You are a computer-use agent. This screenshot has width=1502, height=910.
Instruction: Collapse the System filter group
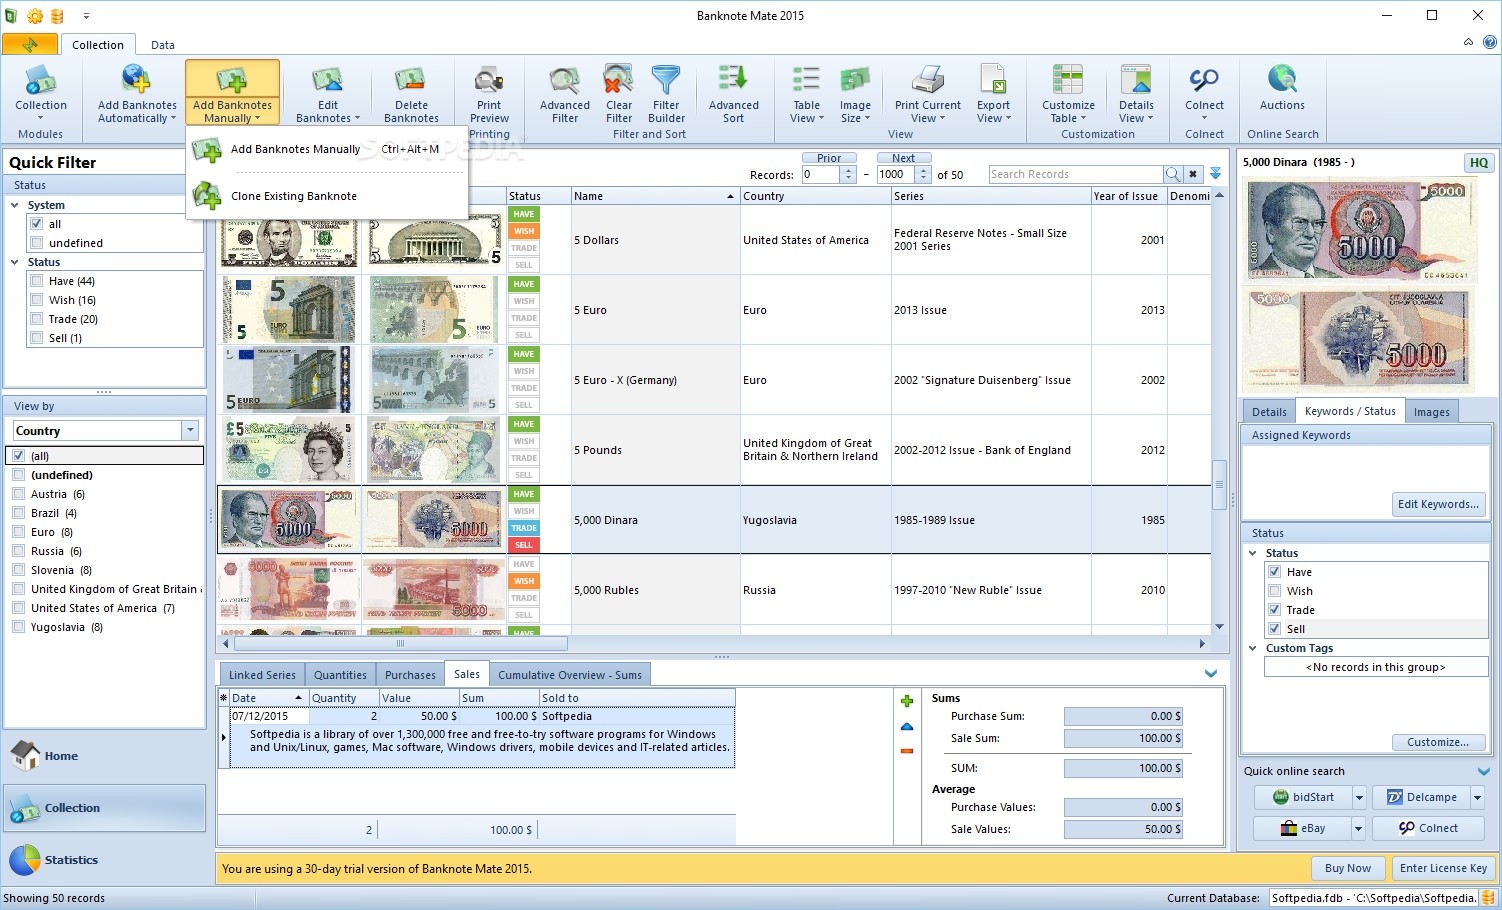(15, 205)
